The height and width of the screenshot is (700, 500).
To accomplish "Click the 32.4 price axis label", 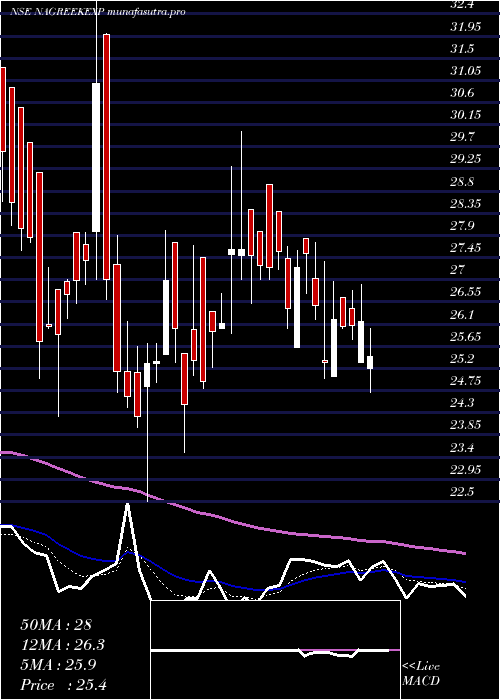I will point(461,4).
